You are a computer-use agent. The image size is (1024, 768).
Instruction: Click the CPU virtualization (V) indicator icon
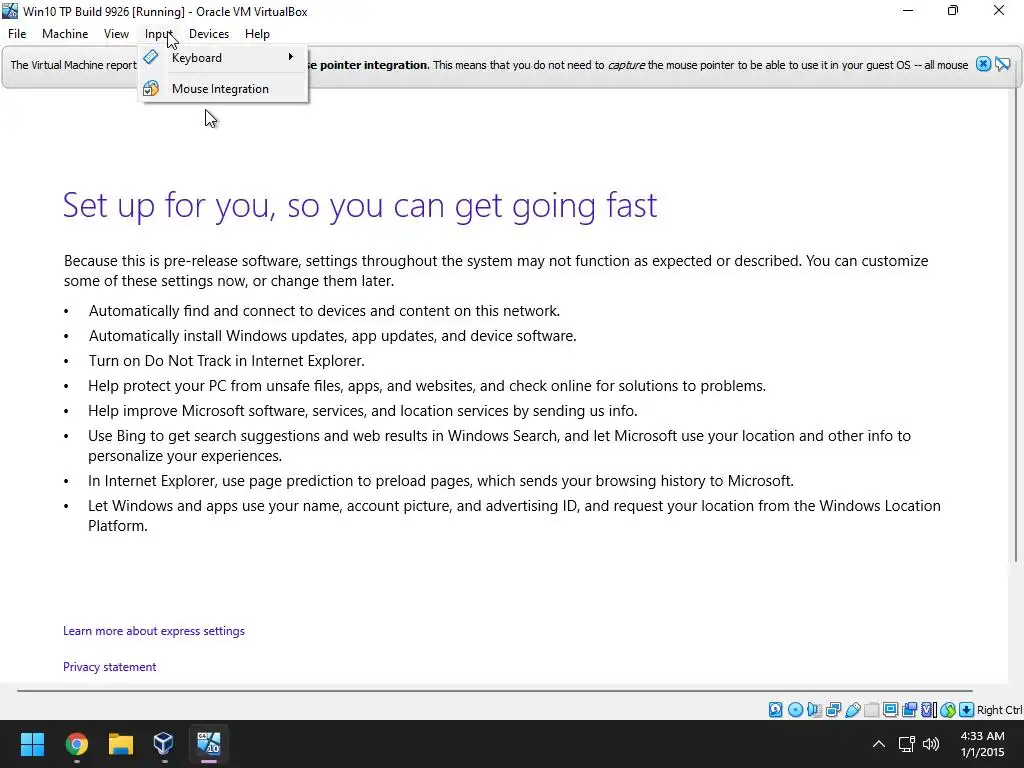pyautogui.click(x=928, y=710)
